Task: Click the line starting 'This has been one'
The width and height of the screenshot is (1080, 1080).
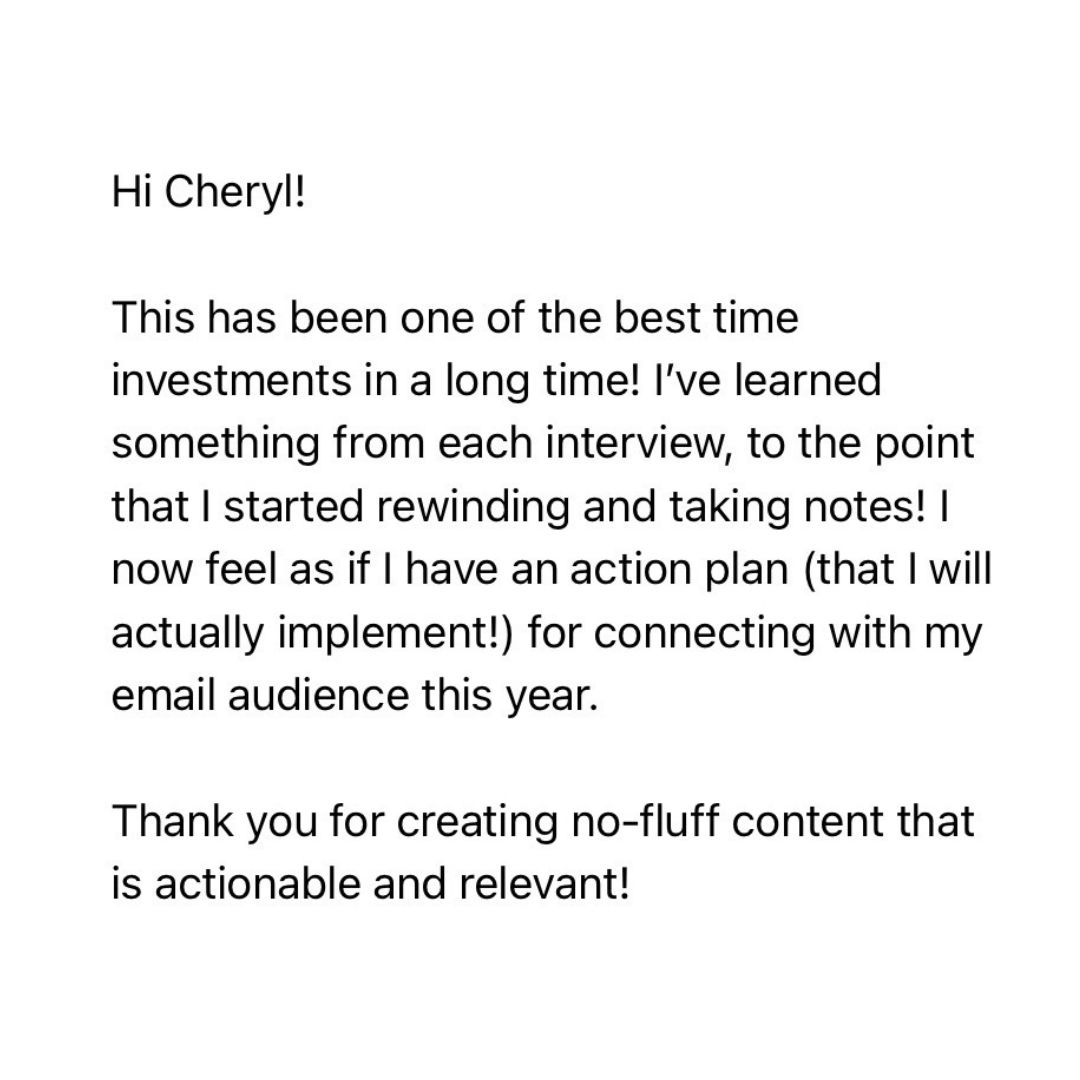Action: coord(455,318)
